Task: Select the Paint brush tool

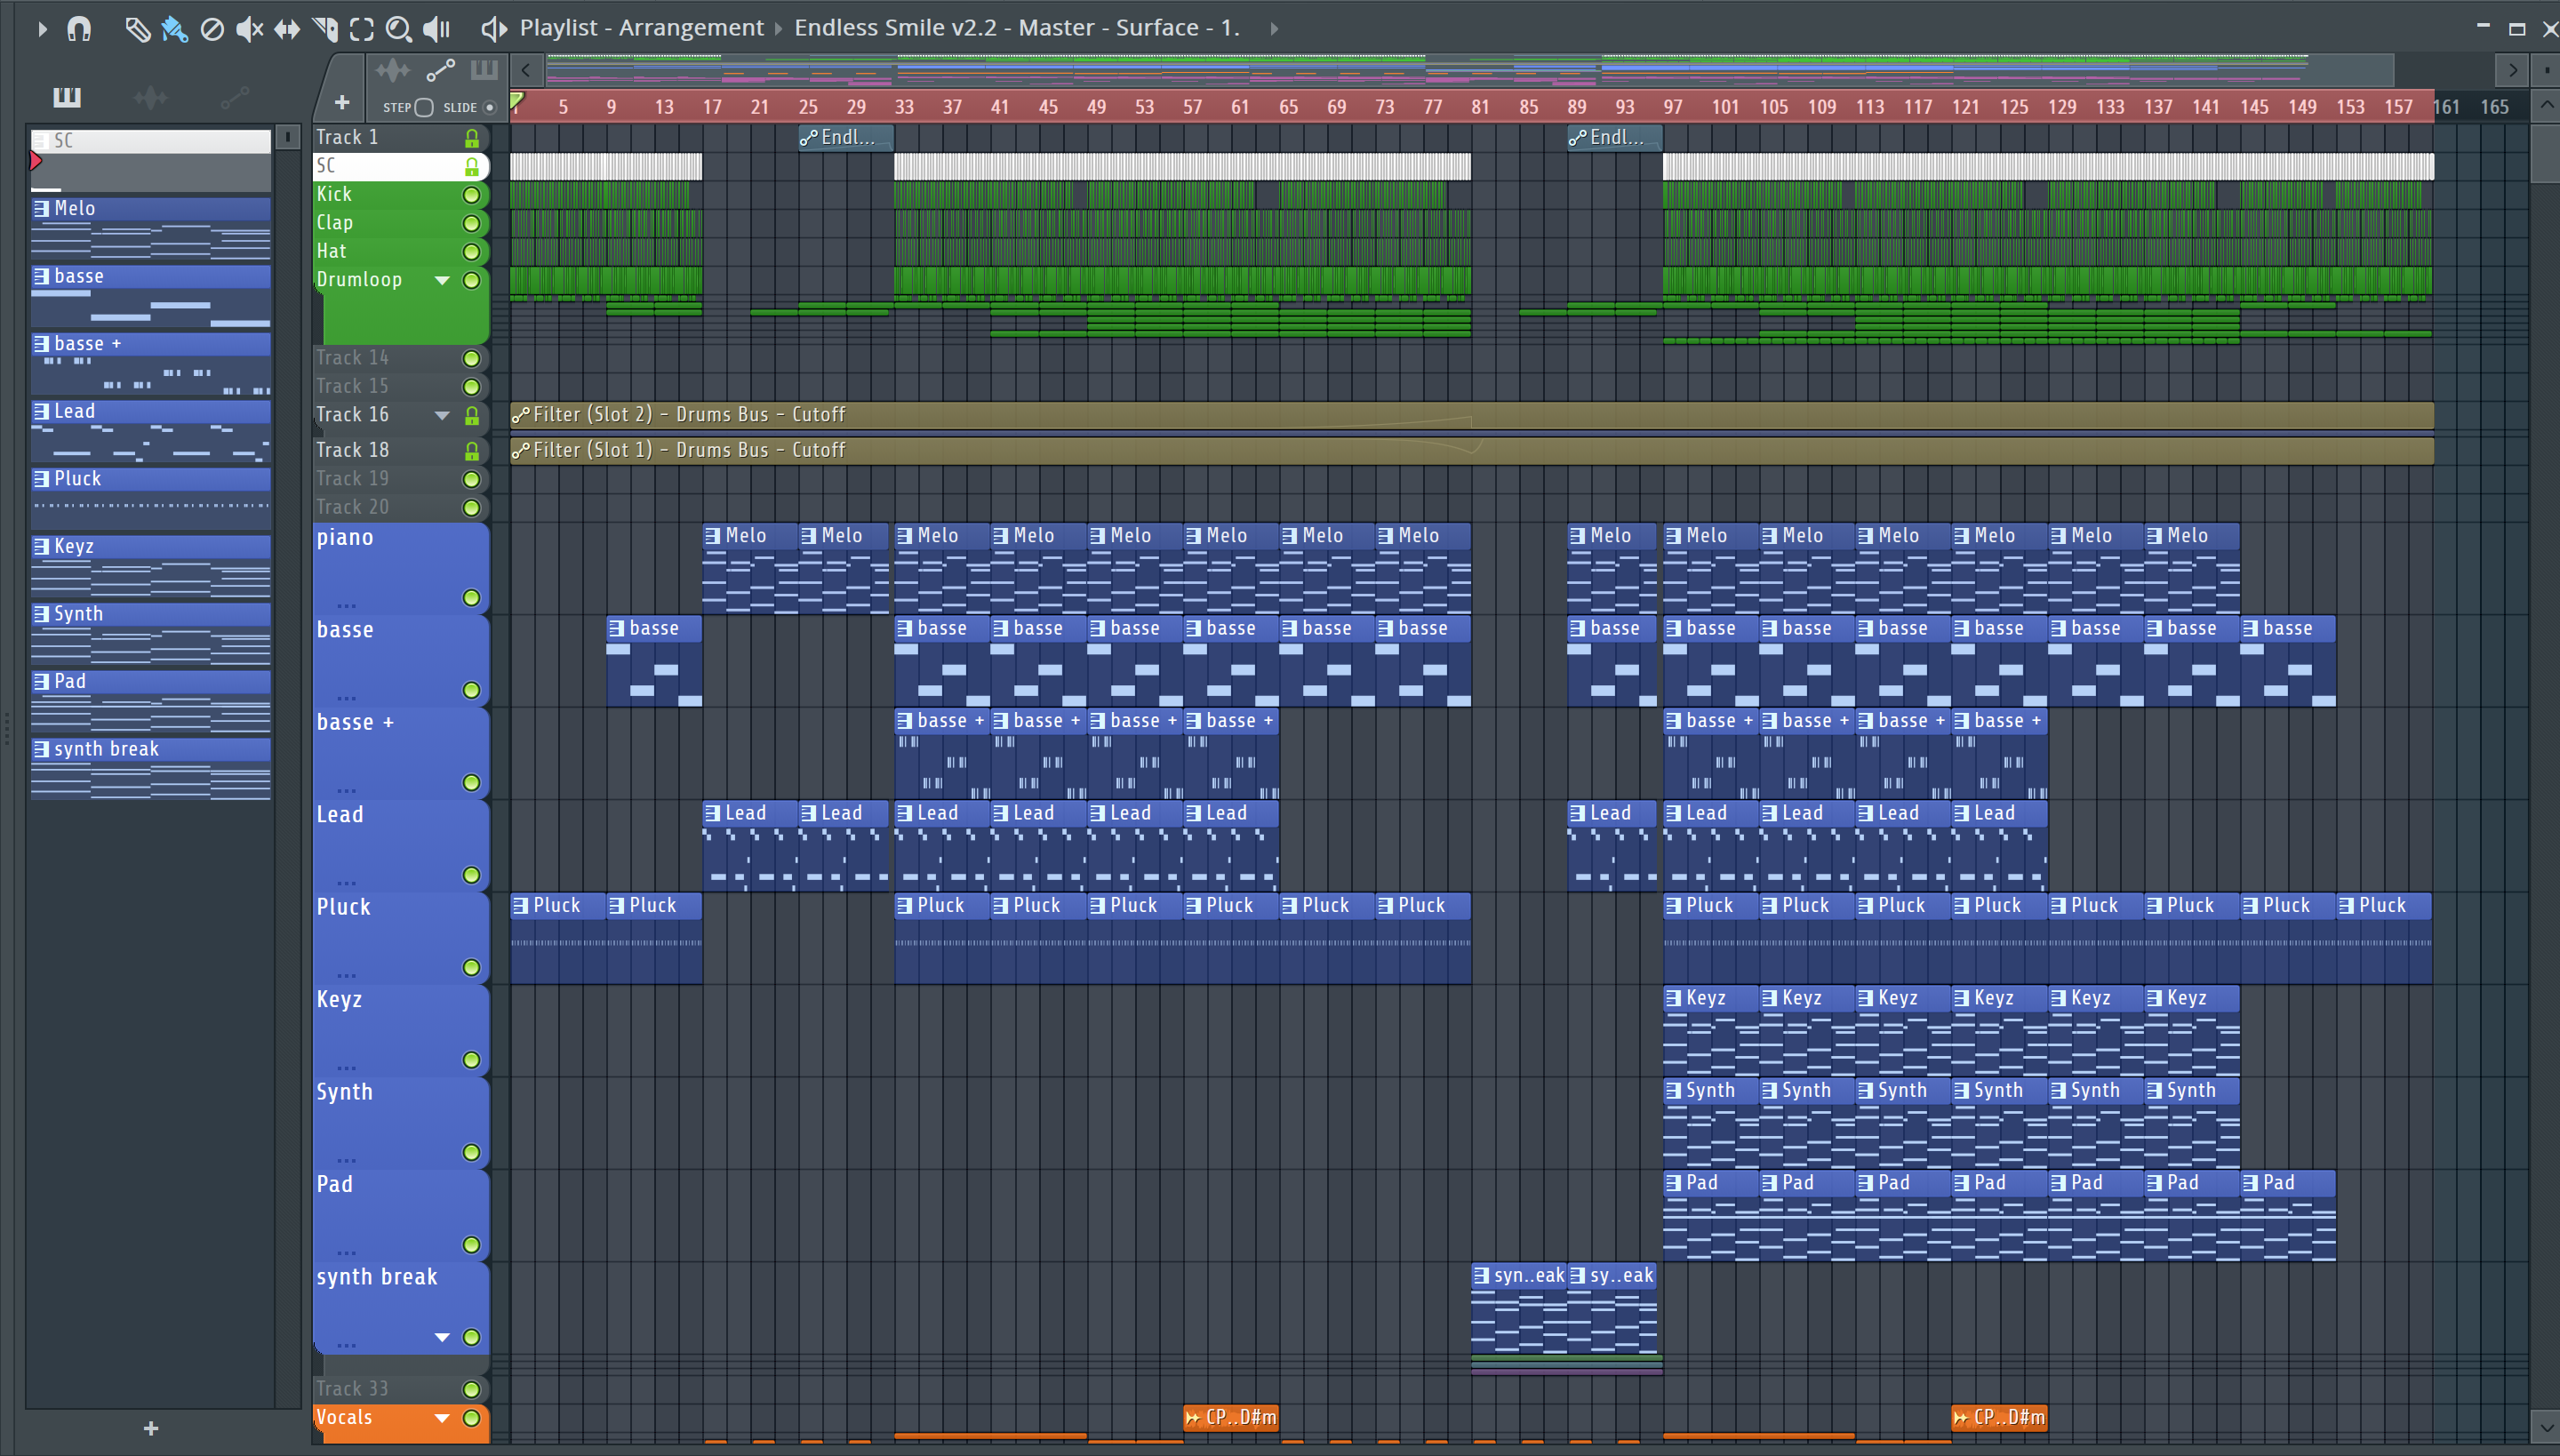Action: point(174,29)
